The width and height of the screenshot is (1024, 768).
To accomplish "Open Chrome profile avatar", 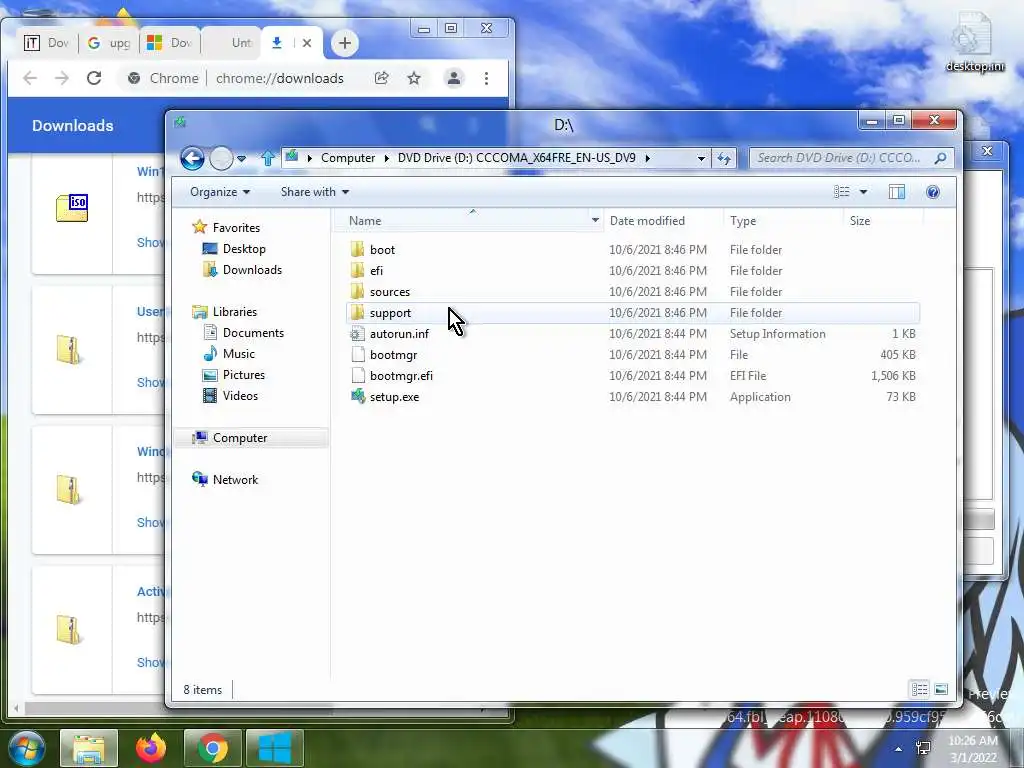I will 454,78.
